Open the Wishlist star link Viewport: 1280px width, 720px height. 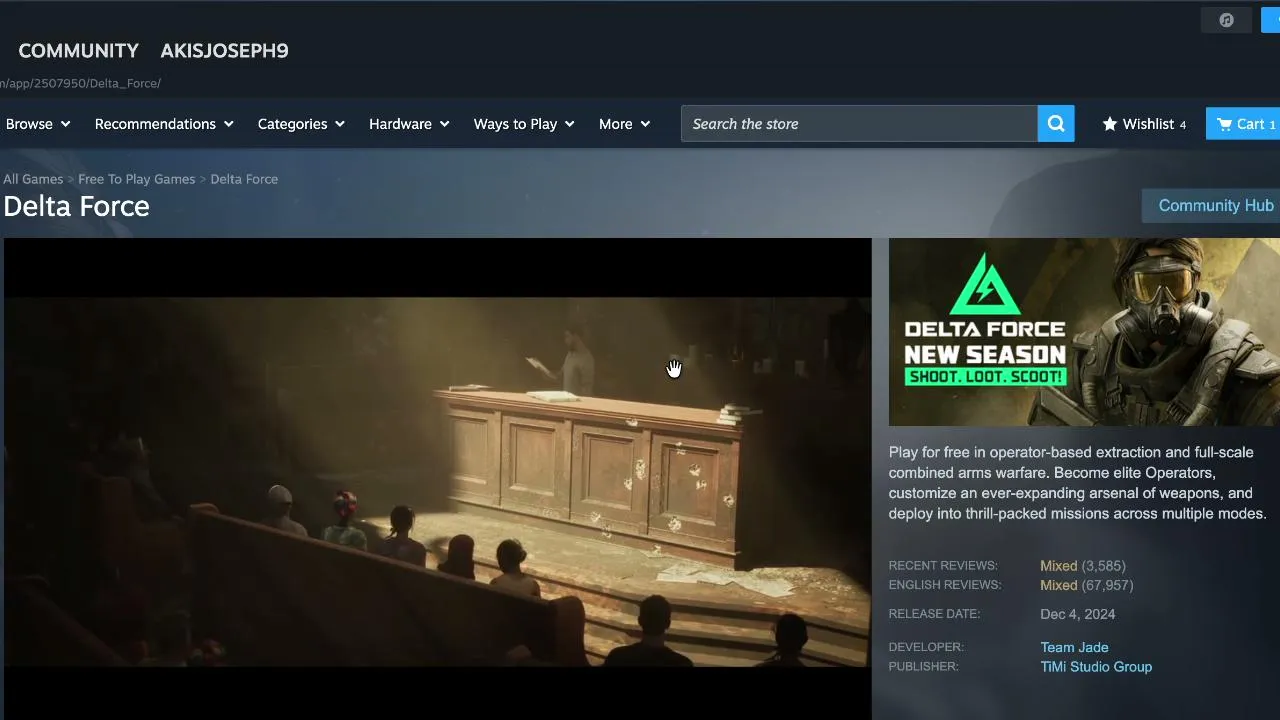pos(1144,124)
